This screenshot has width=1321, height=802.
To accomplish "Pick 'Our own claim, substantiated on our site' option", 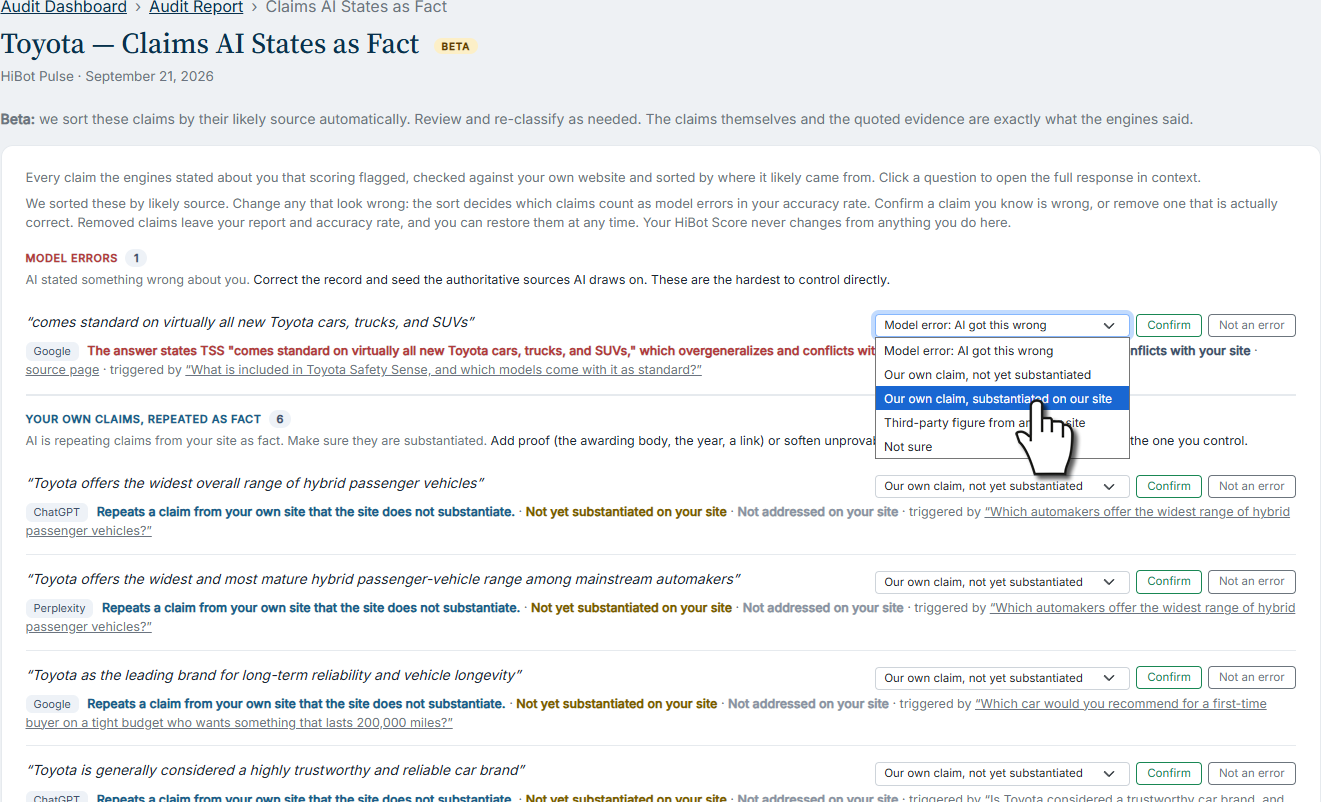I will (1002, 399).
